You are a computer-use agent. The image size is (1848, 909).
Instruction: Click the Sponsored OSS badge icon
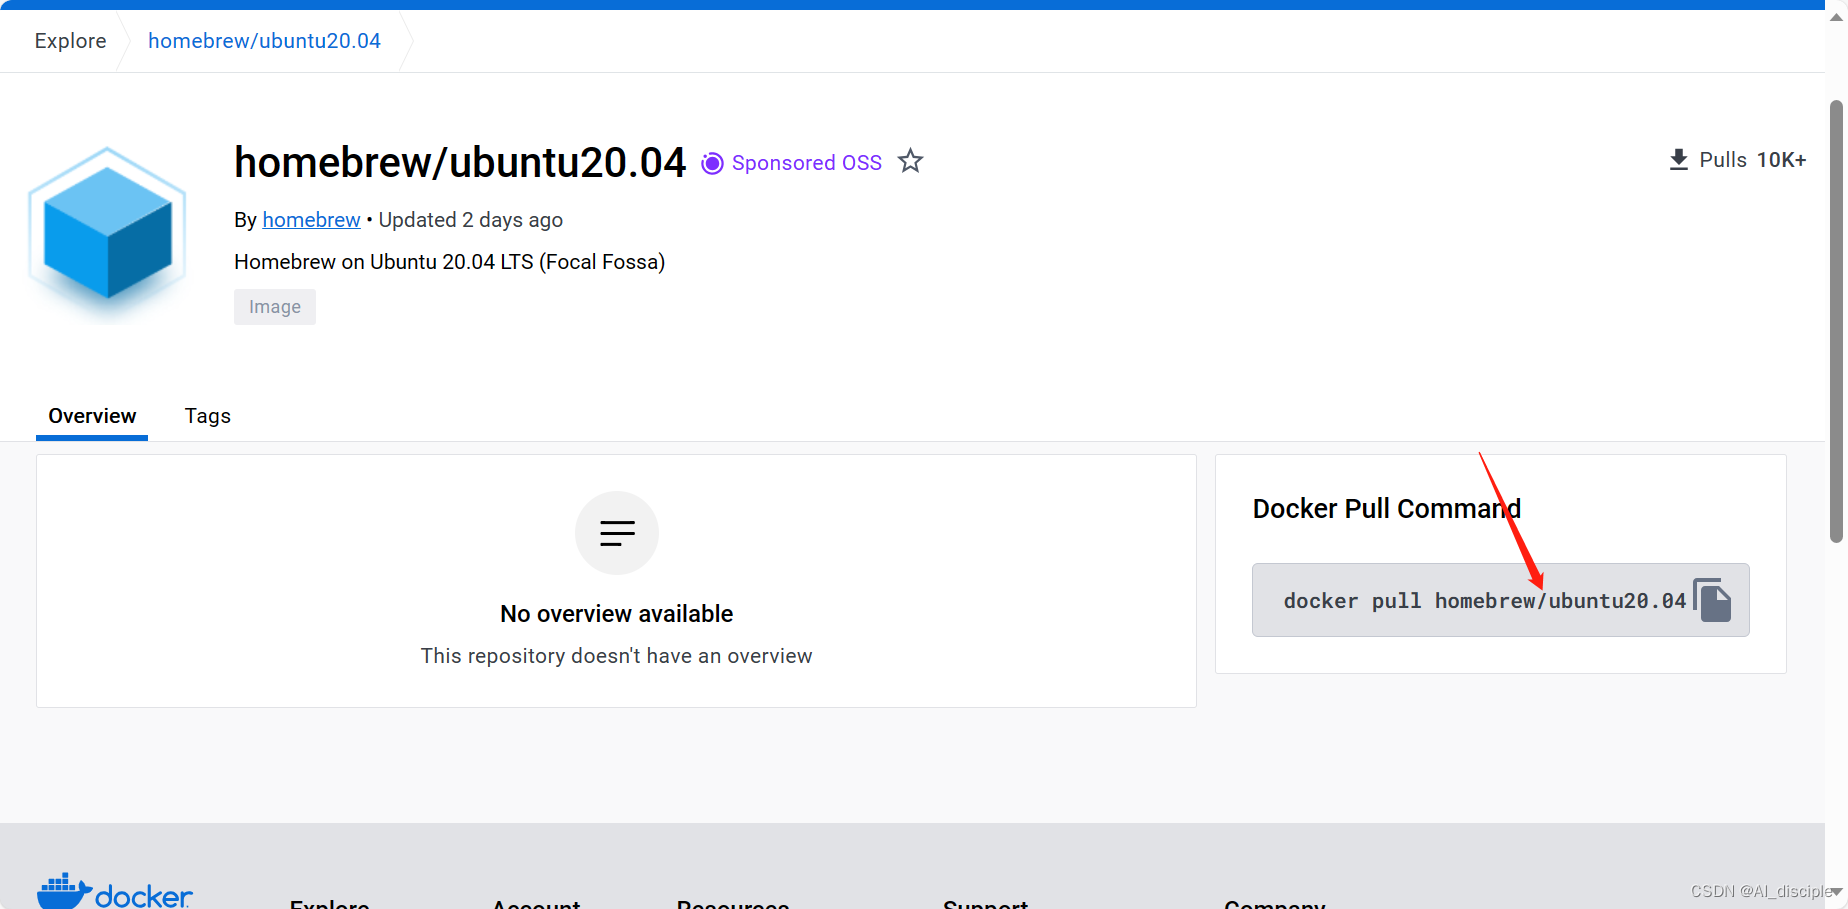712,163
